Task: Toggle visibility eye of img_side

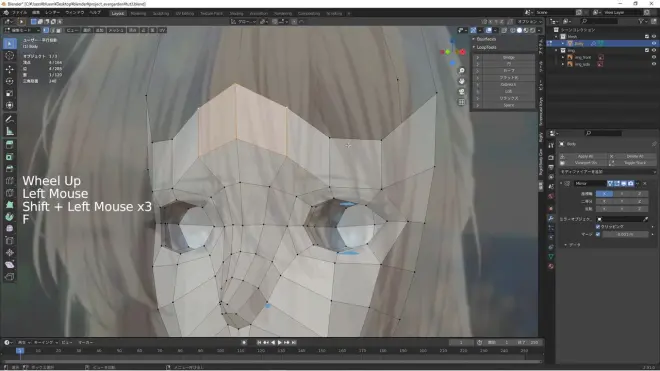Action: point(654,64)
